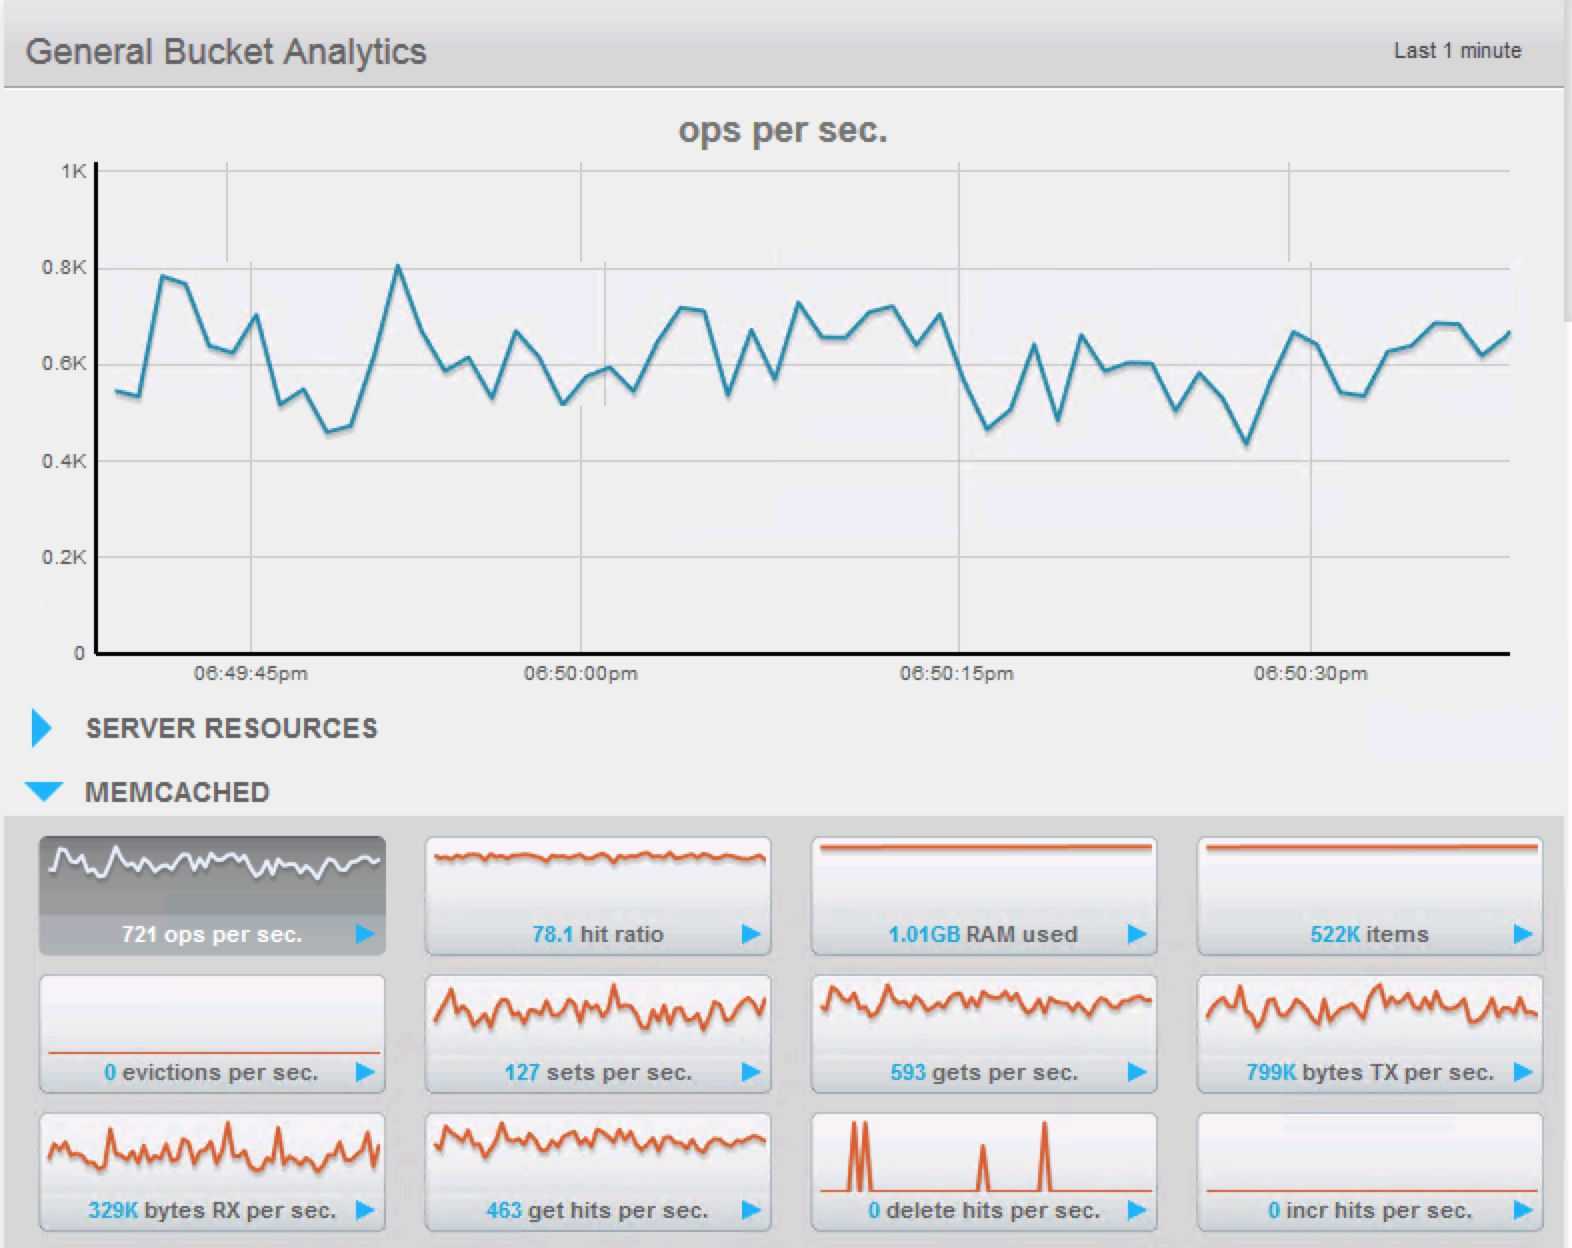
Task: Click the arrow icon on get hits per sec. tile
Action: [751, 1210]
